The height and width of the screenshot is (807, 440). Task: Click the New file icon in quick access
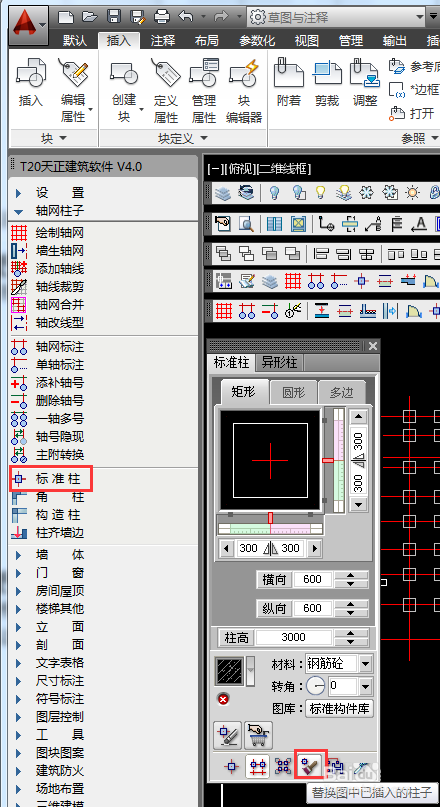(66, 17)
